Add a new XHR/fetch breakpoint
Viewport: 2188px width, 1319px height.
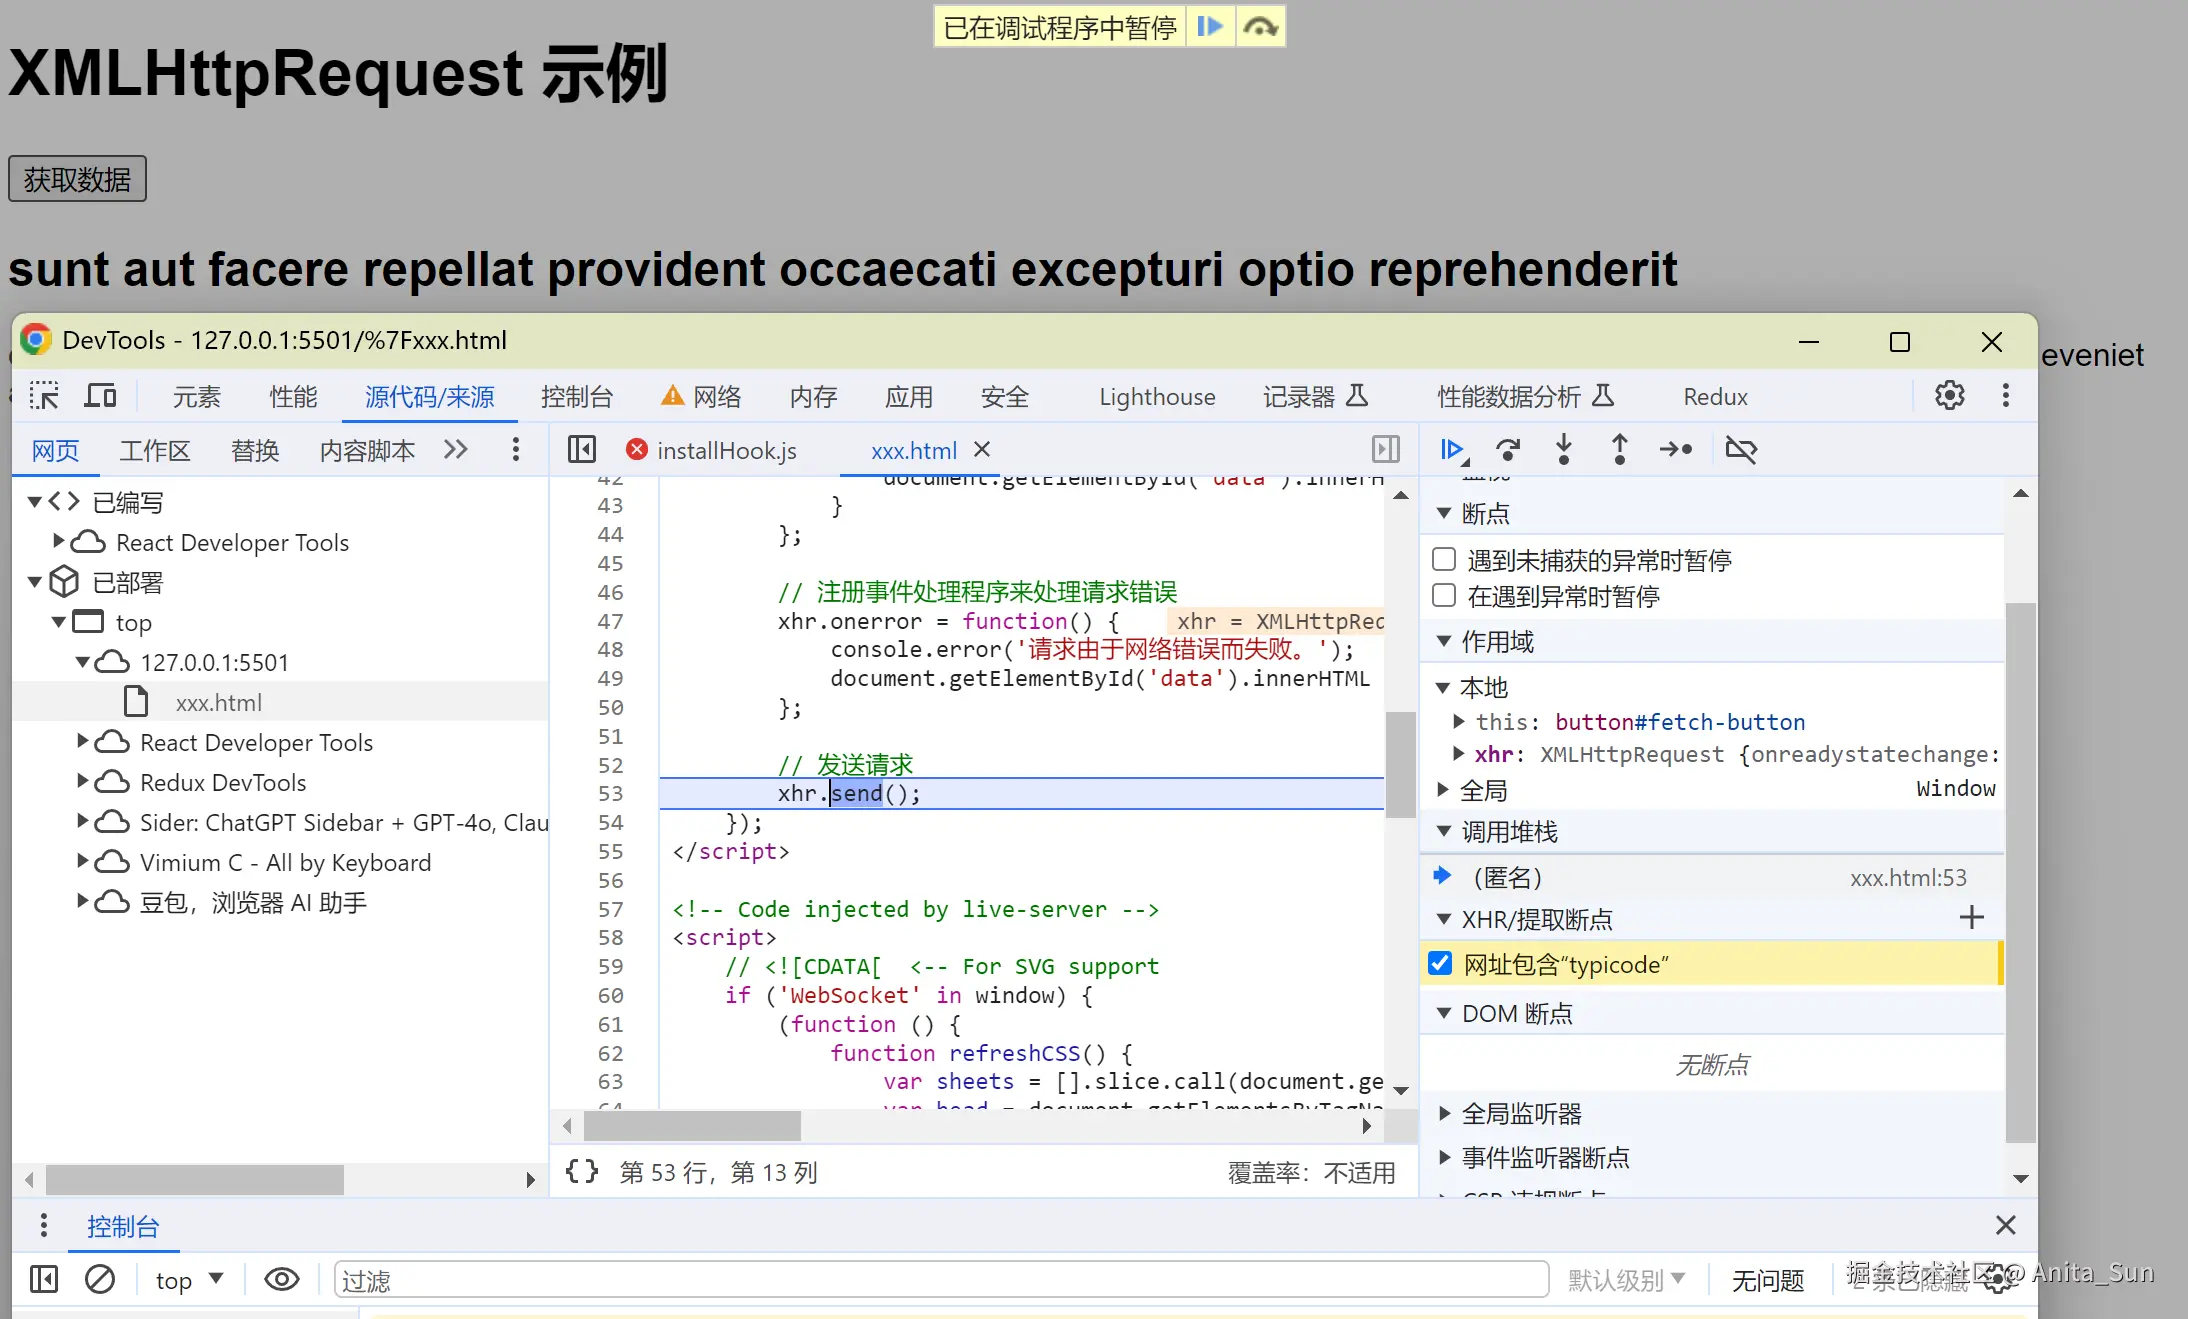click(1971, 918)
